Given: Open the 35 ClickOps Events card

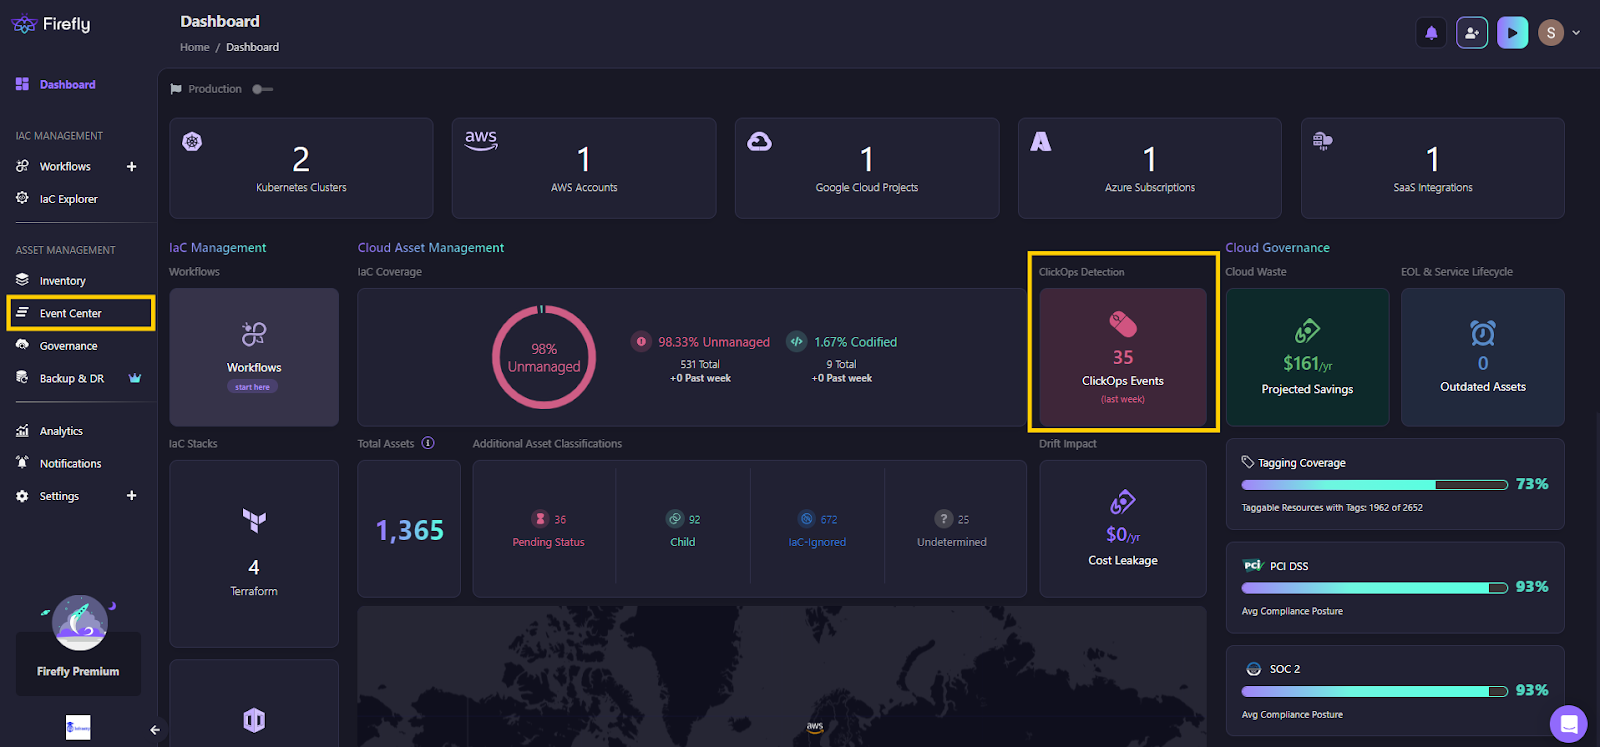Looking at the screenshot, I should (1123, 357).
